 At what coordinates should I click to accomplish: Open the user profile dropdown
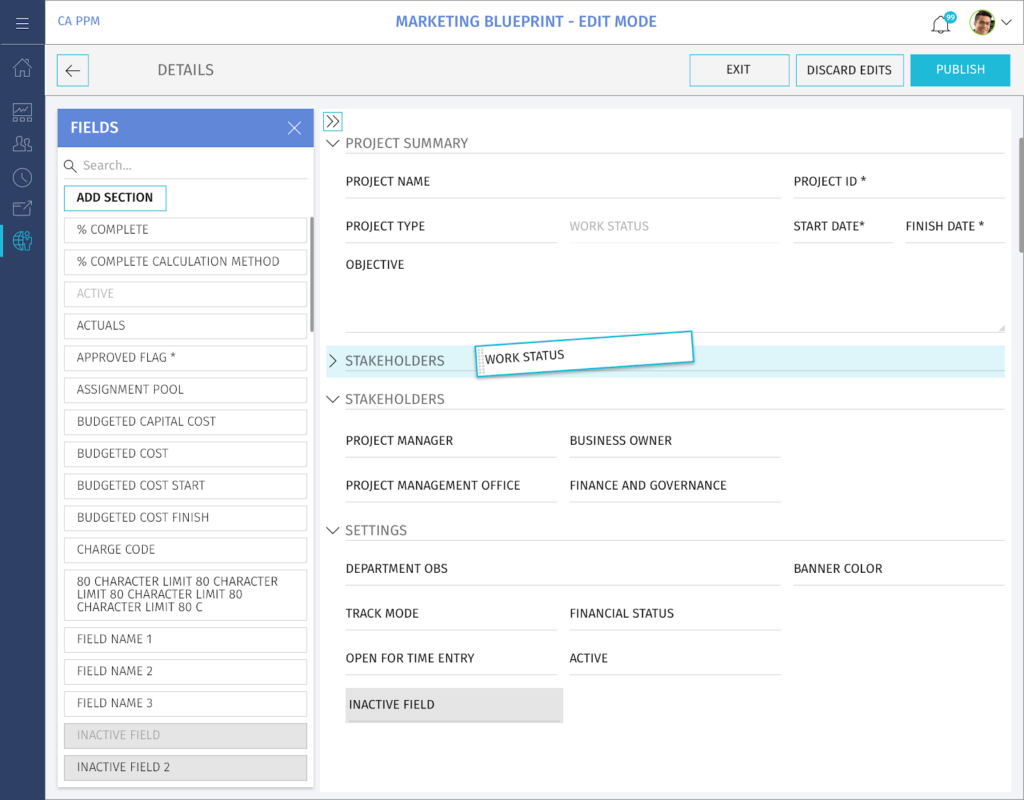tap(991, 23)
